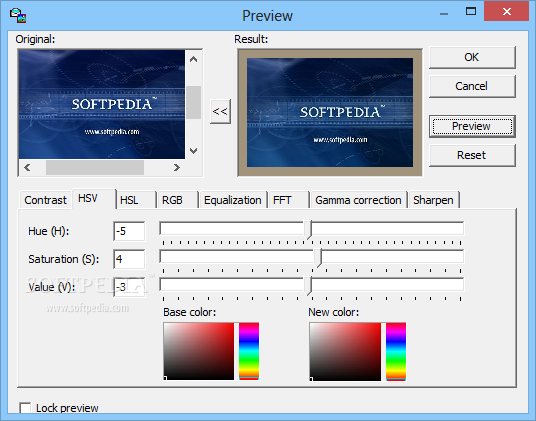The image size is (536, 421).
Task: Open the Gamma correction tab
Action: click(358, 200)
